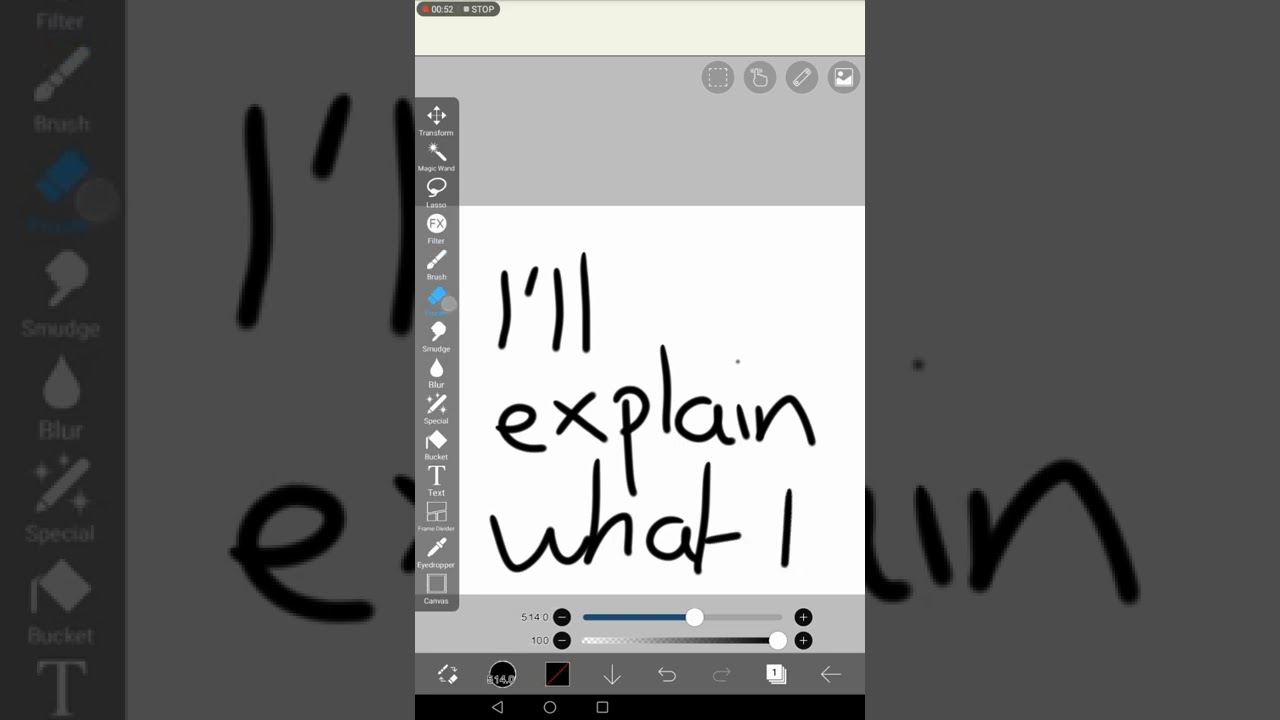Image resolution: width=1280 pixels, height=720 pixels.
Task: Adjust the brush thickness slider
Action: (682, 617)
